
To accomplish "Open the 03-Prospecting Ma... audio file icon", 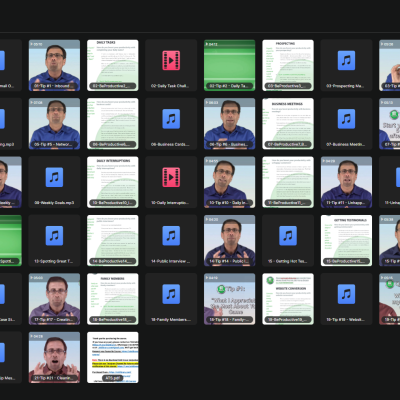I will pyautogui.click(x=346, y=60).
